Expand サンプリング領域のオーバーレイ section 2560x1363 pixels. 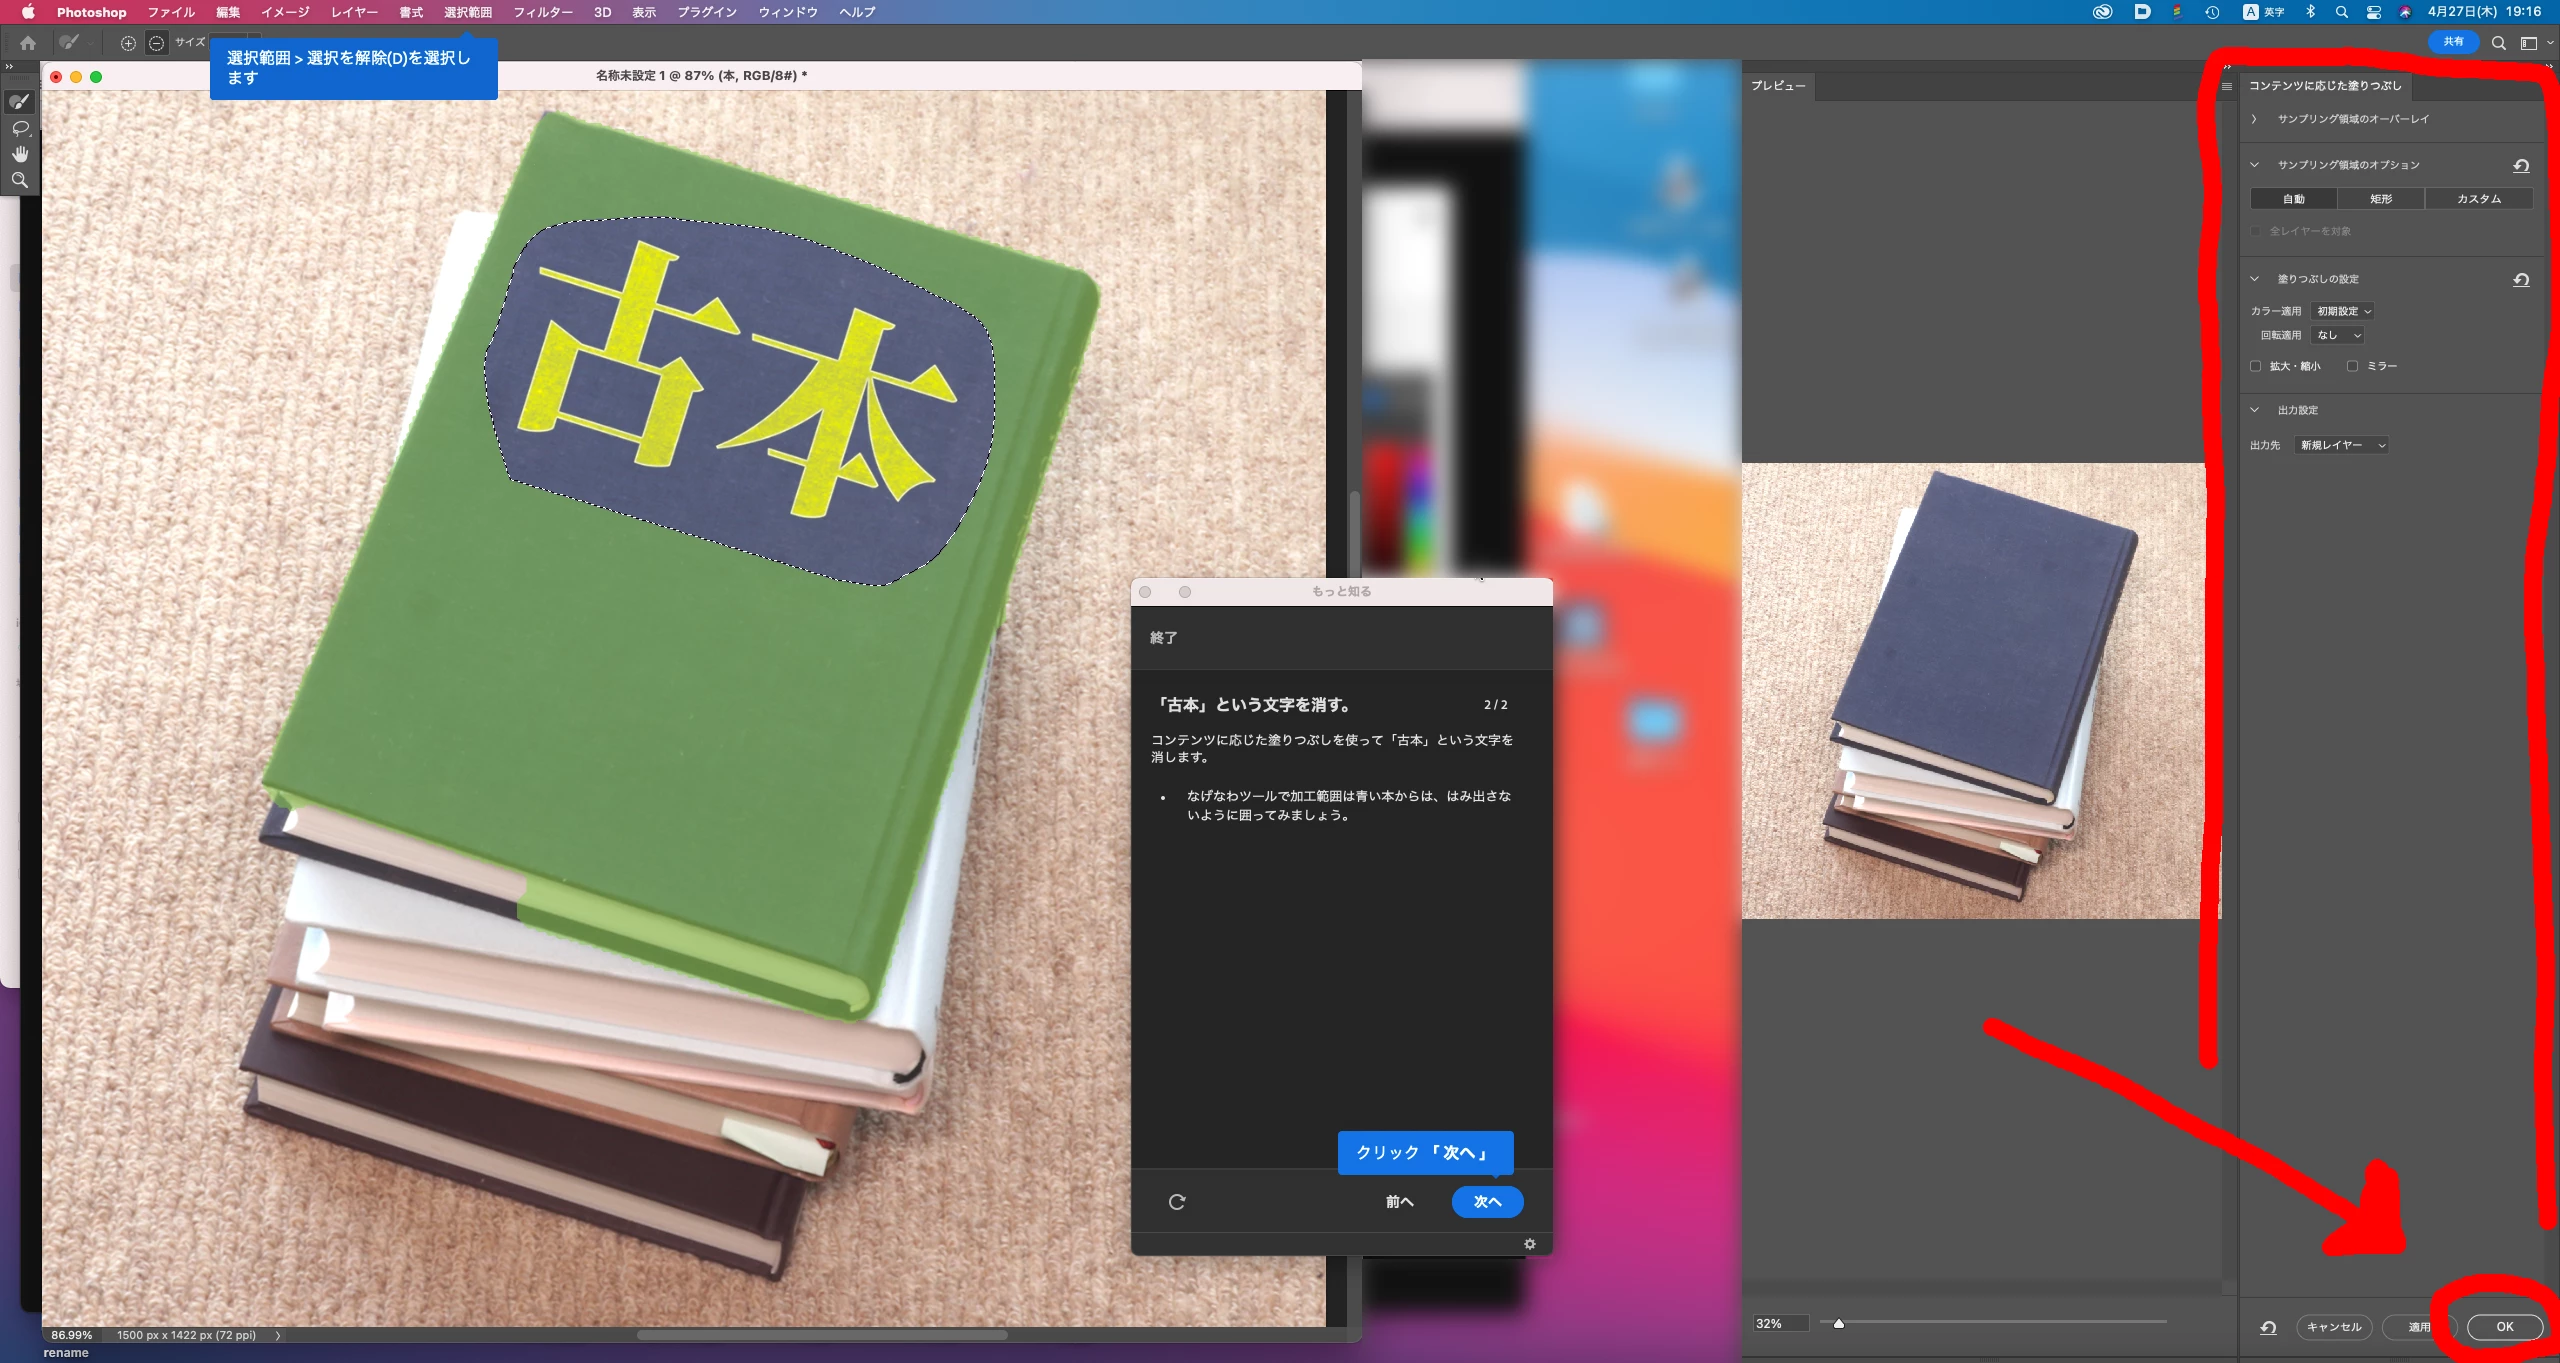point(2255,119)
